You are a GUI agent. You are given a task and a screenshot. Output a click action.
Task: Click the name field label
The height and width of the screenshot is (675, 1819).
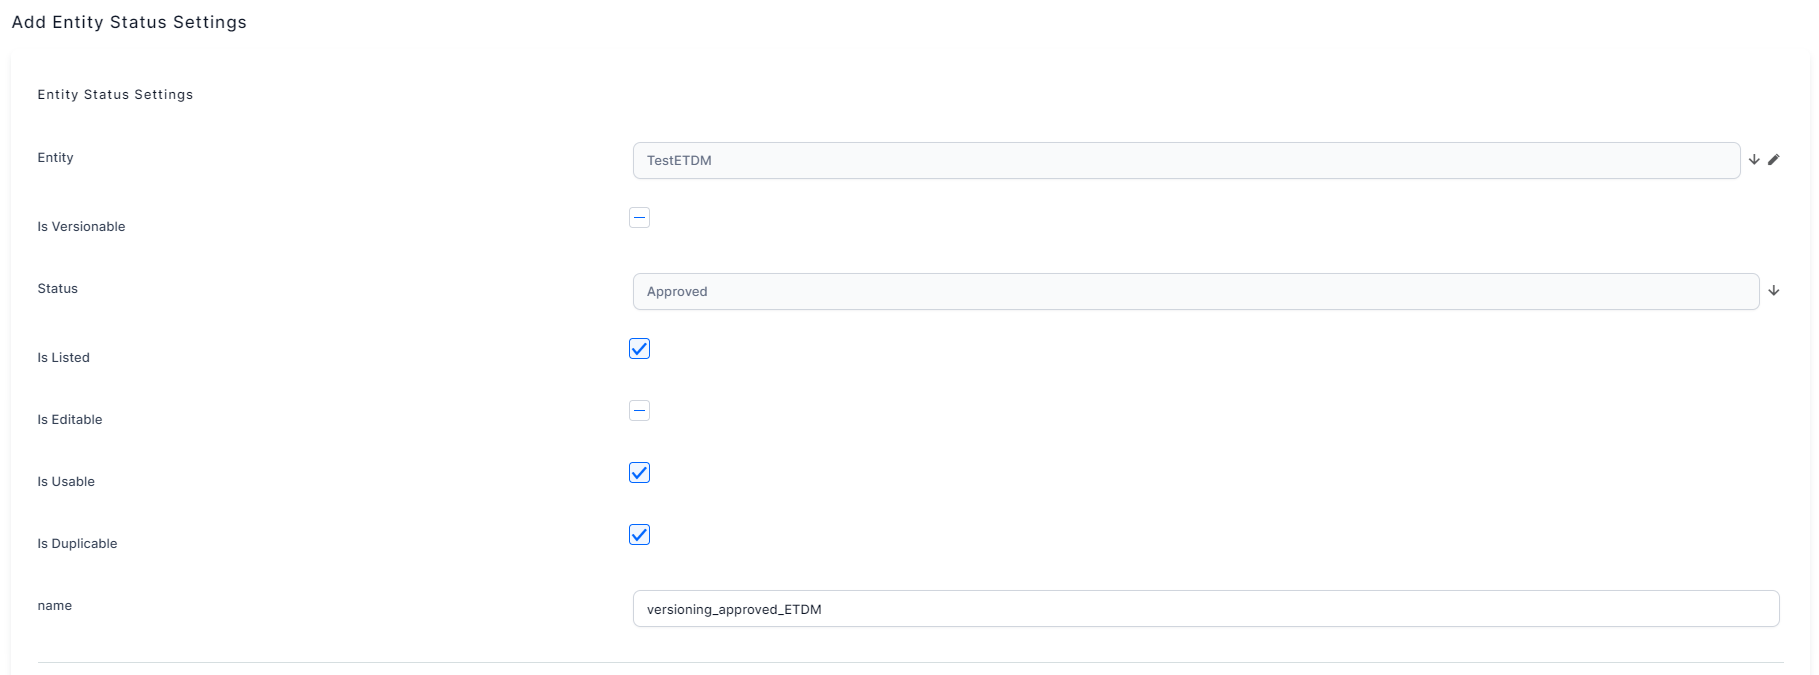(x=55, y=606)
